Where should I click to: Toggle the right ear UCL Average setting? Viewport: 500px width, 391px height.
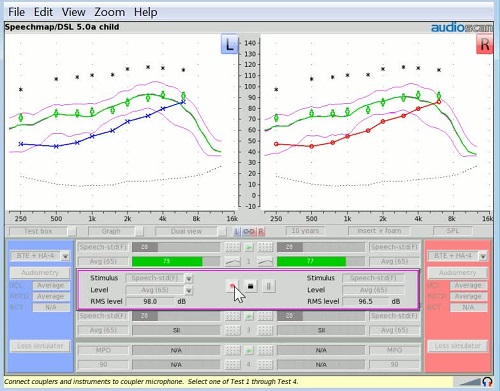click(468, 286)
